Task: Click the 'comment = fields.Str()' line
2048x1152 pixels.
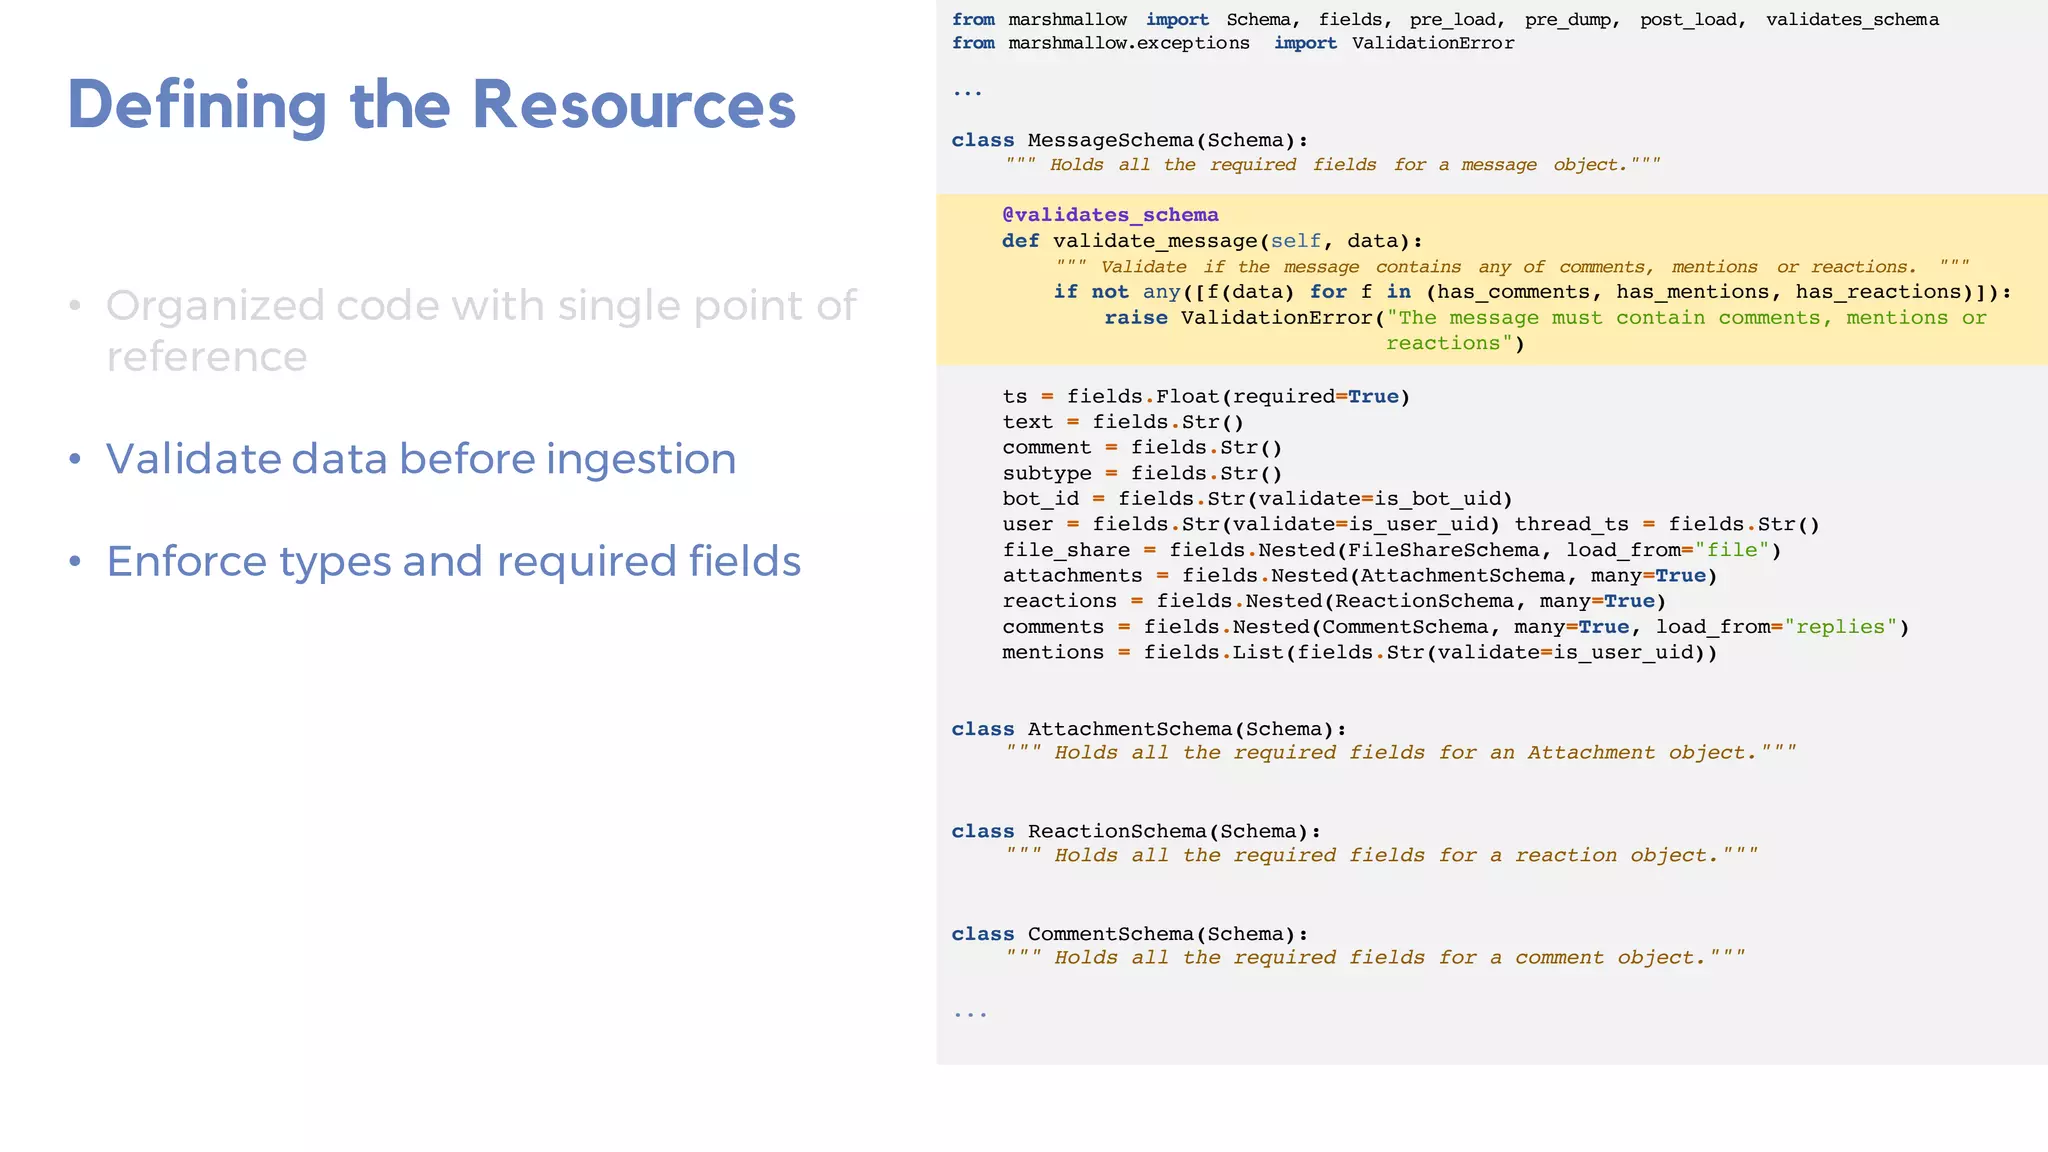Action: coord(1142,448)
